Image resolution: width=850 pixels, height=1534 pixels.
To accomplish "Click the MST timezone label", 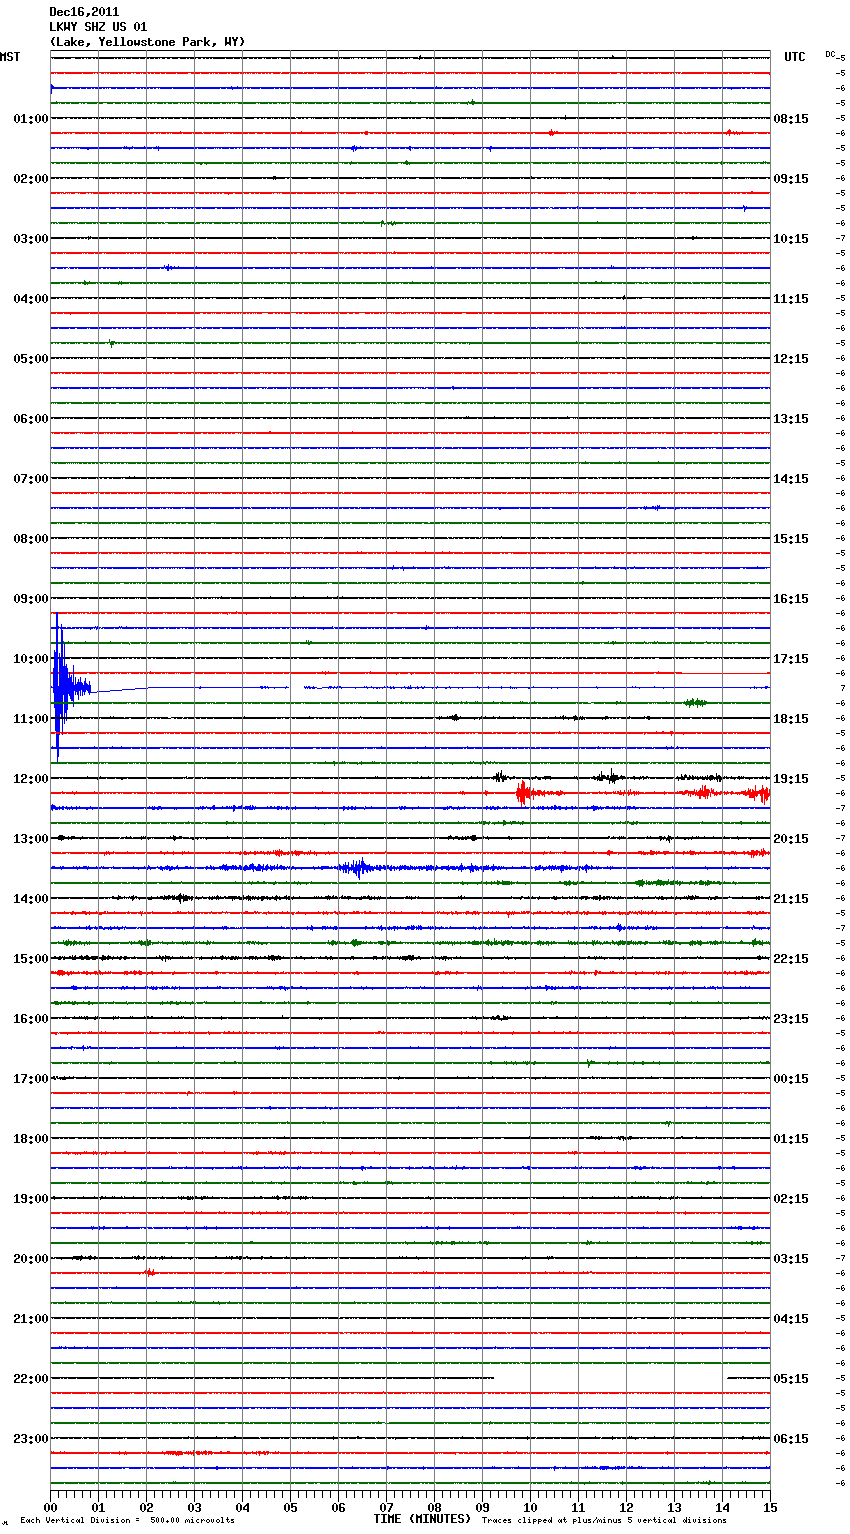I will coord(10,57).
